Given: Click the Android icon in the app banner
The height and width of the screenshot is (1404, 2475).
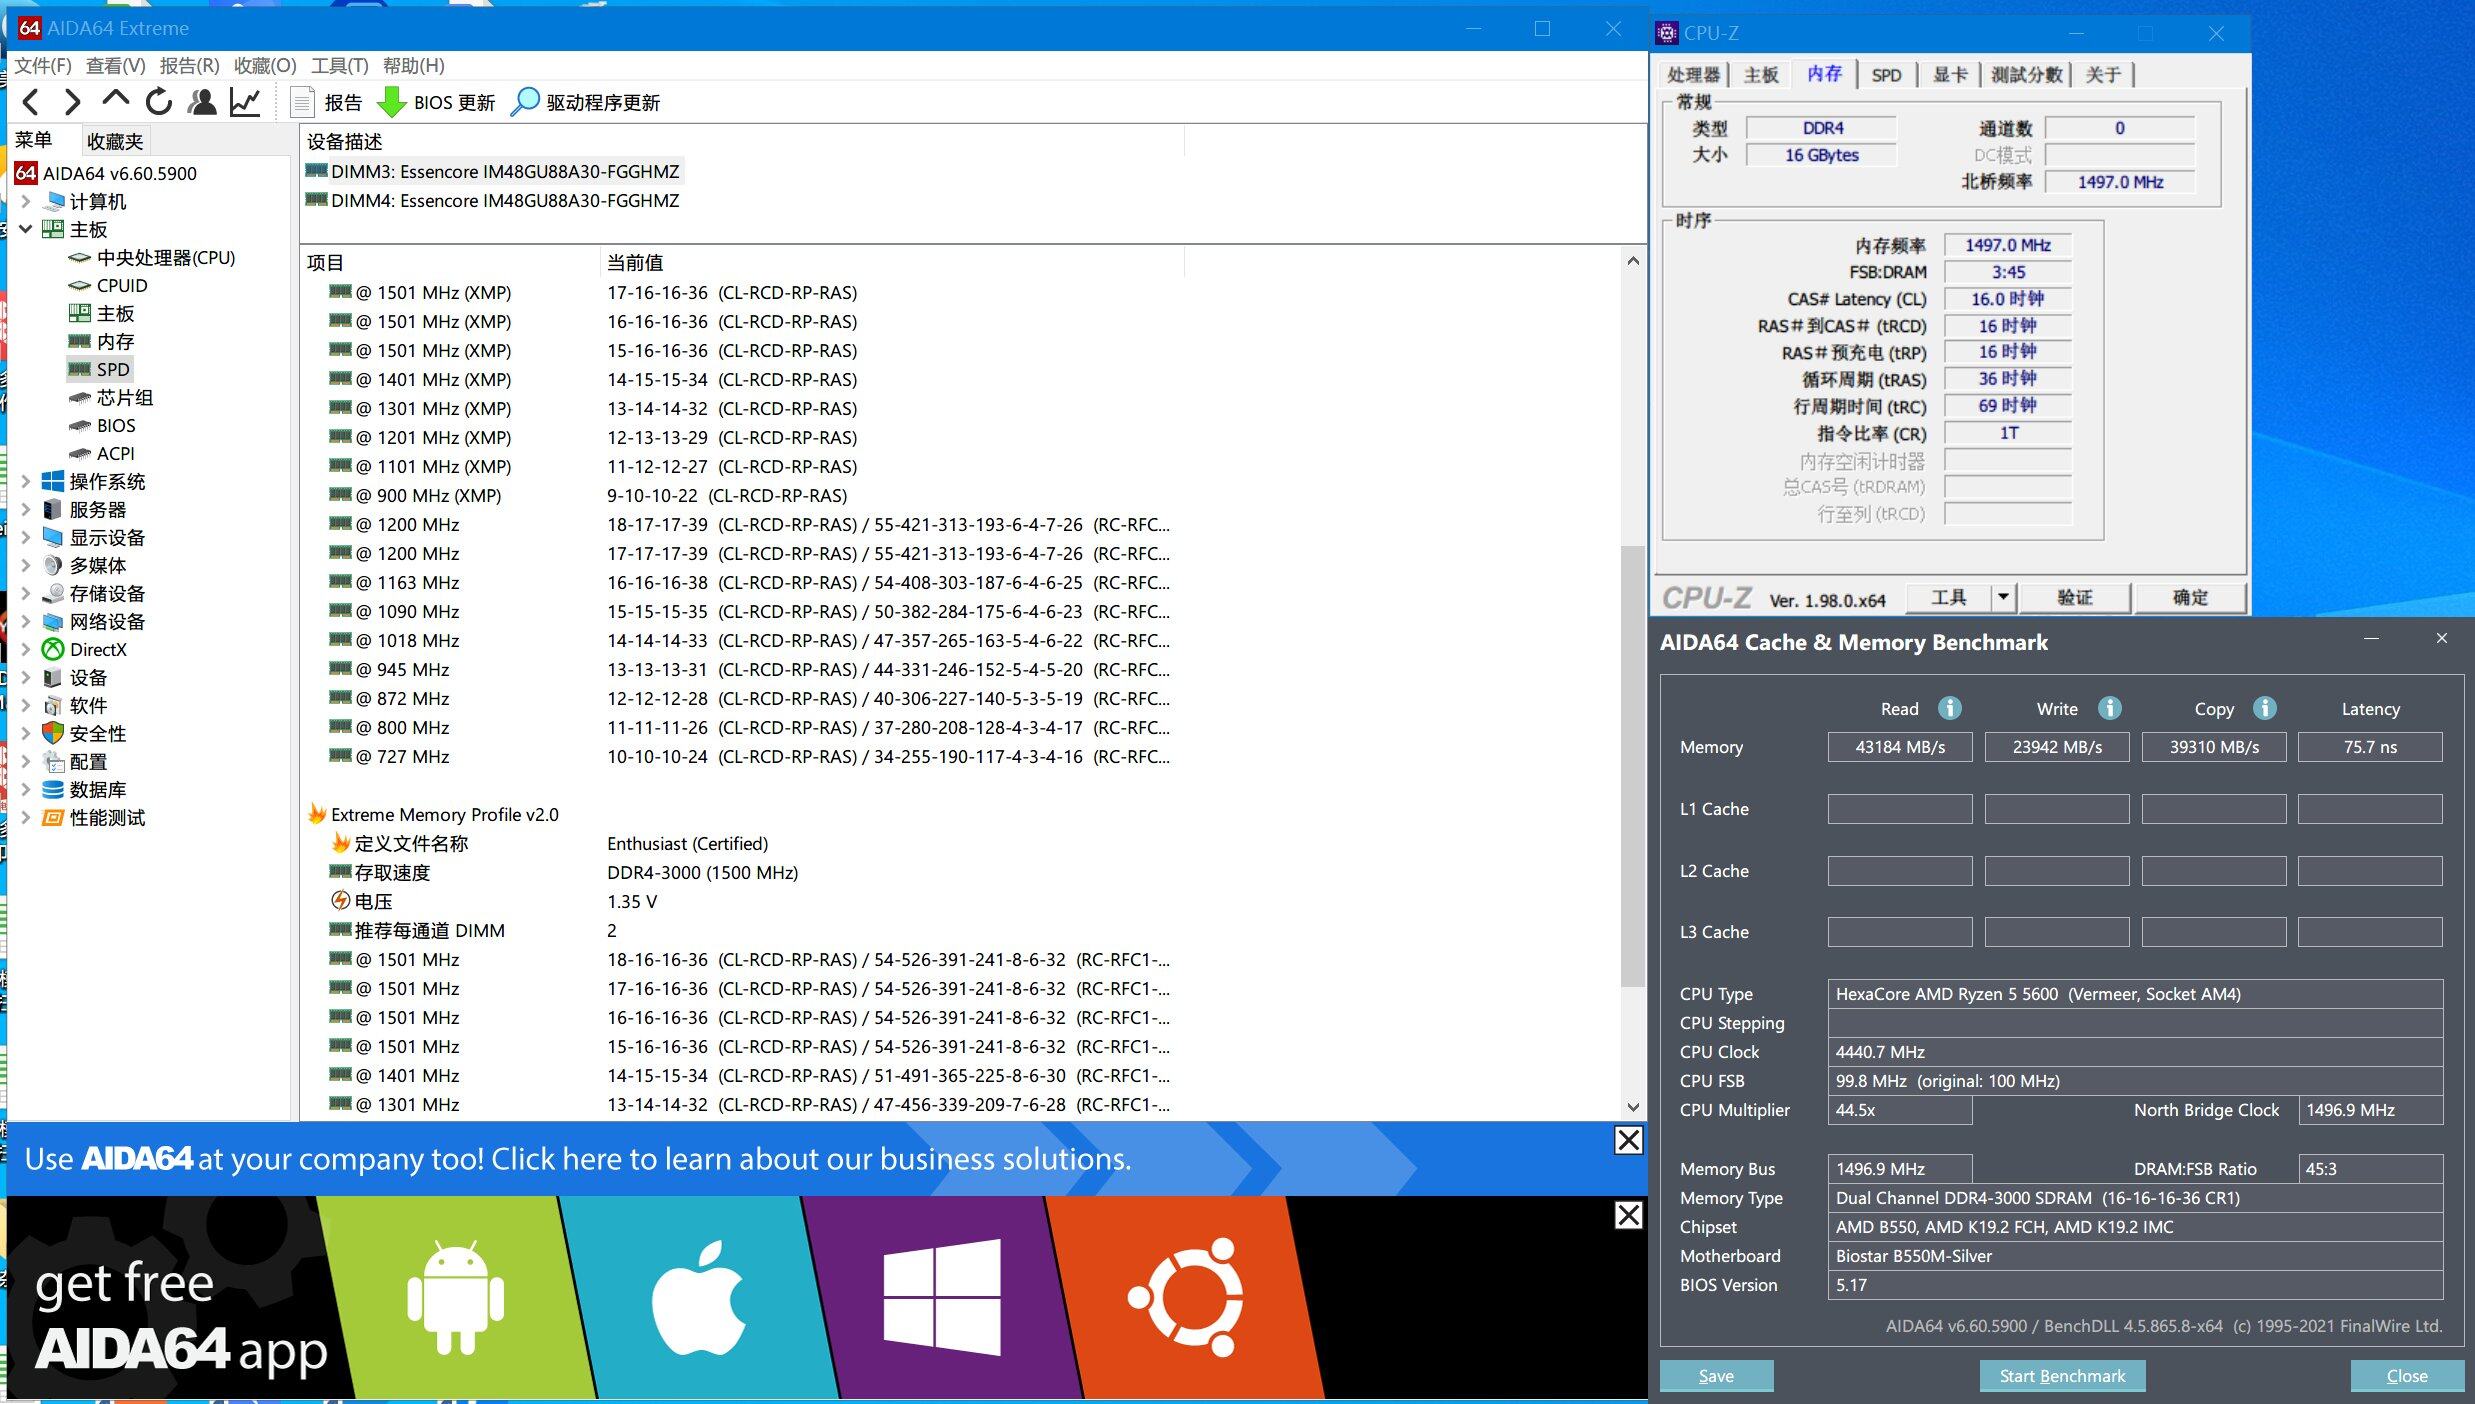Looking at the screenshot, I should click(455, 1298).
